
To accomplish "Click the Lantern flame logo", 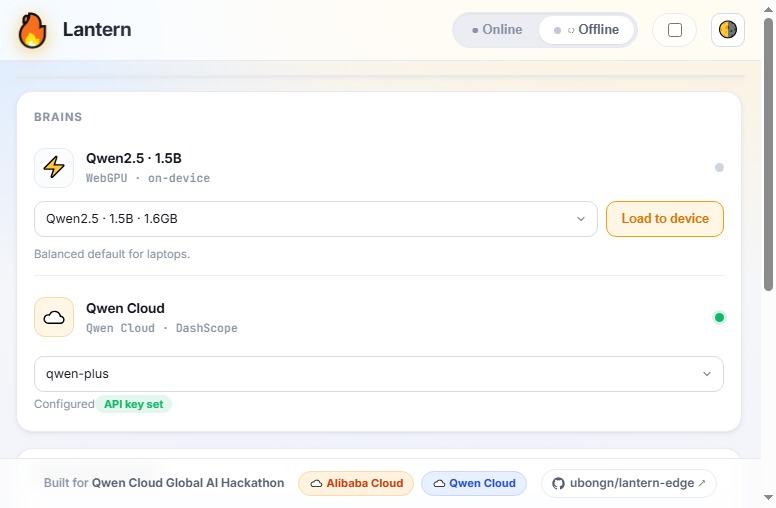I will tap(33, 30).
